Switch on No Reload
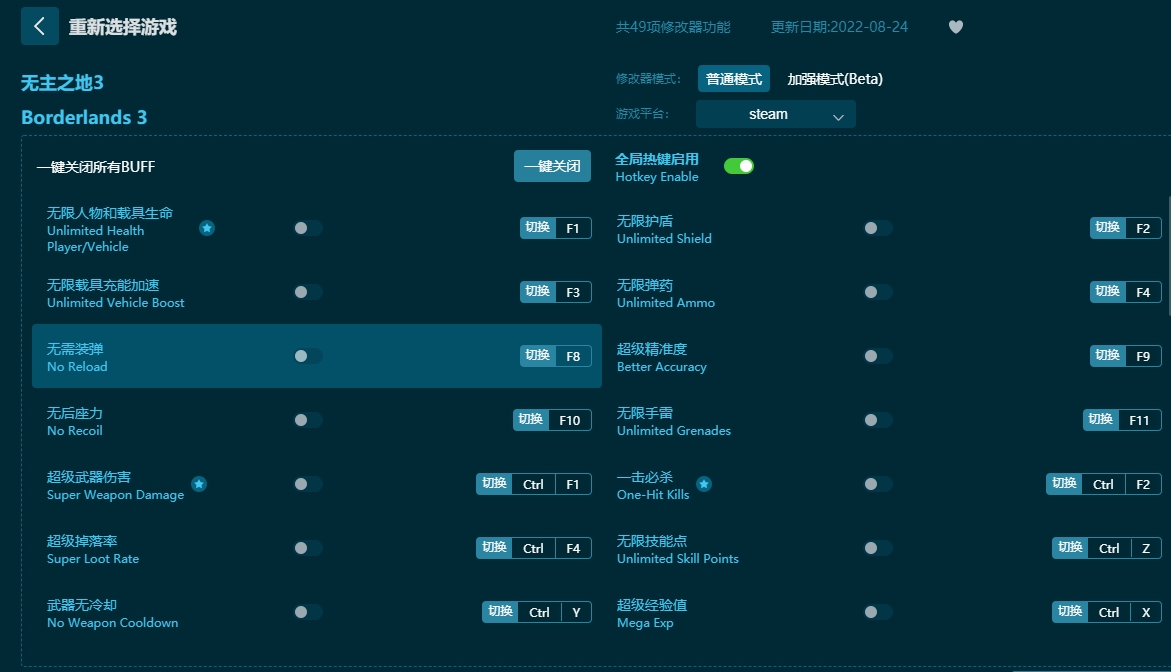 click(x=308, y=356)
